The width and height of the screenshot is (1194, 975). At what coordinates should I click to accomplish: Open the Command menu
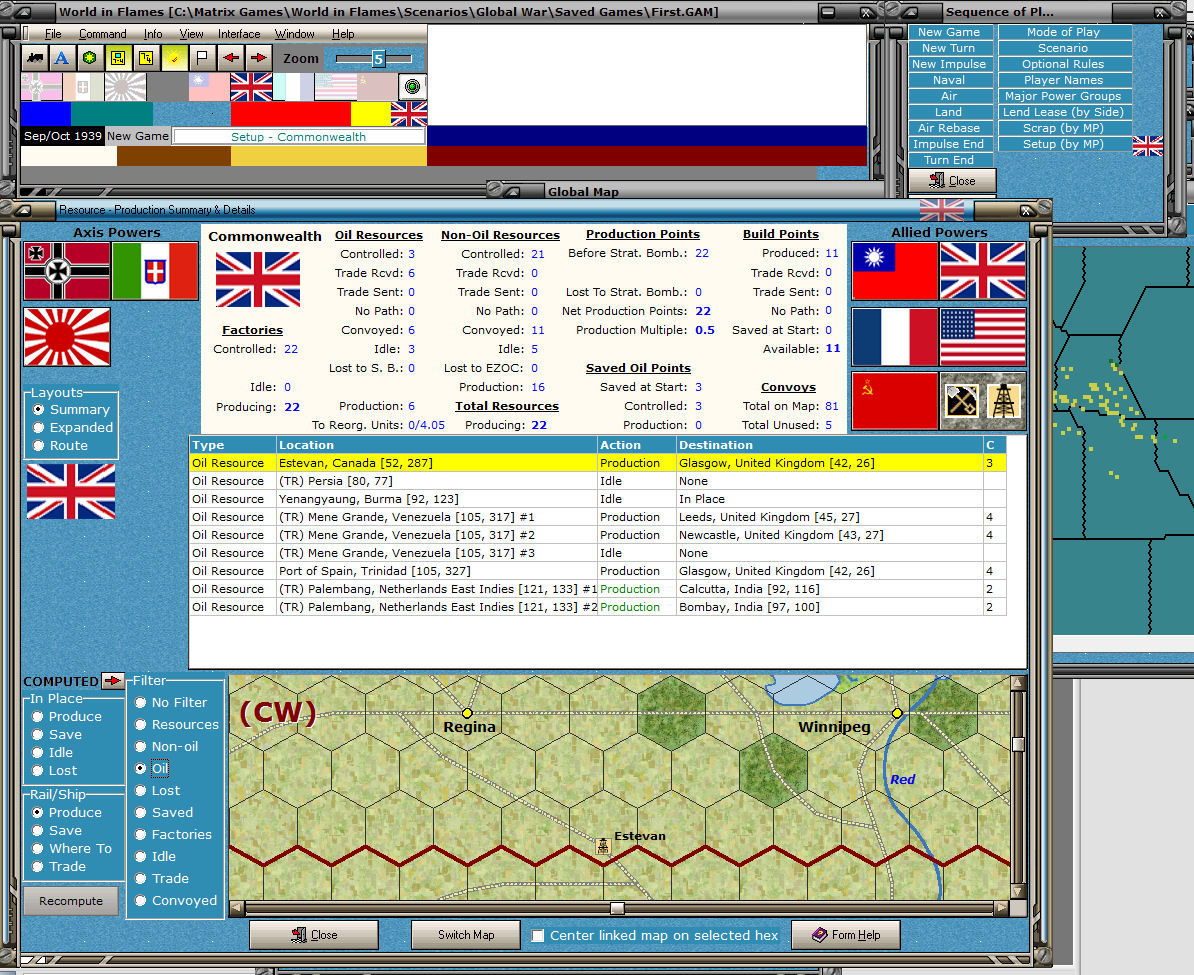pos(102,33)
